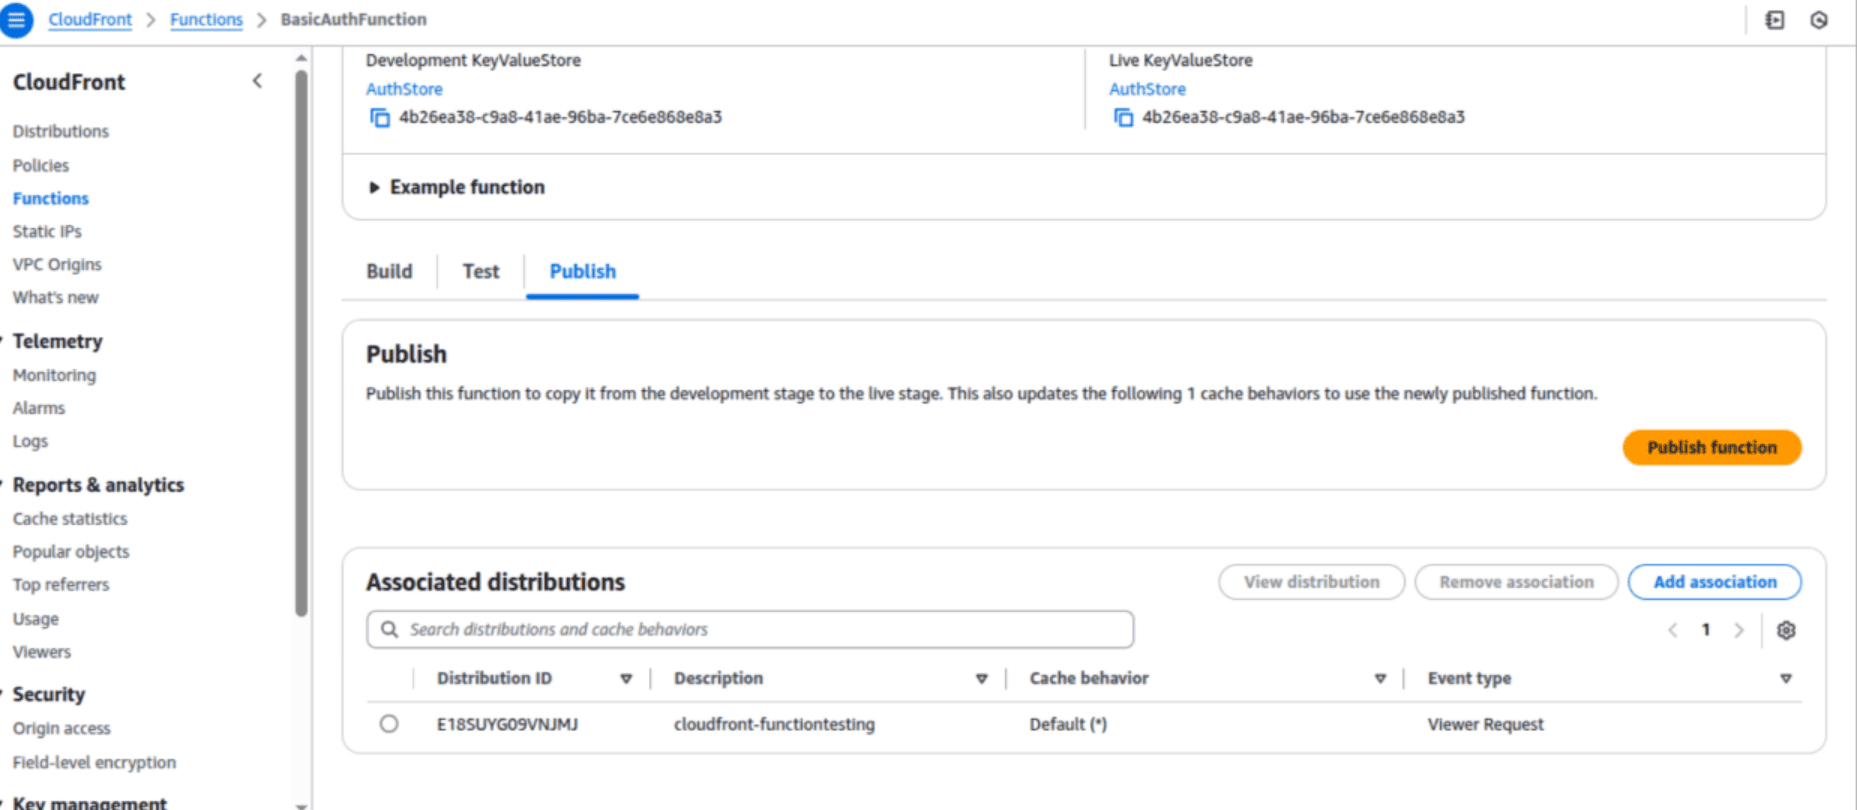Select distribution E18SUYG09VNJMJ radio button

389,724
